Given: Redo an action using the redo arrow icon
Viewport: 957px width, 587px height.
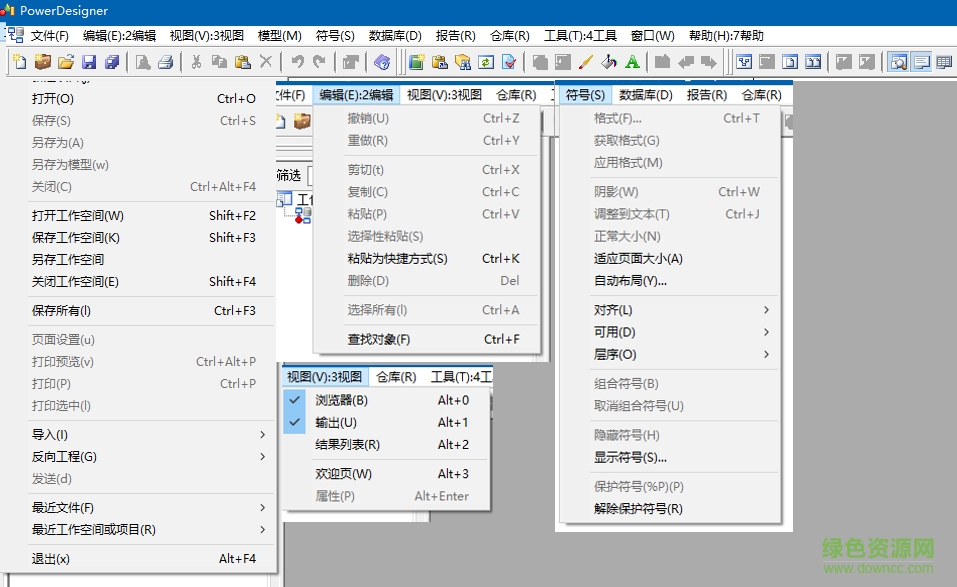Looking at the screenshot, I should [319, 61].
